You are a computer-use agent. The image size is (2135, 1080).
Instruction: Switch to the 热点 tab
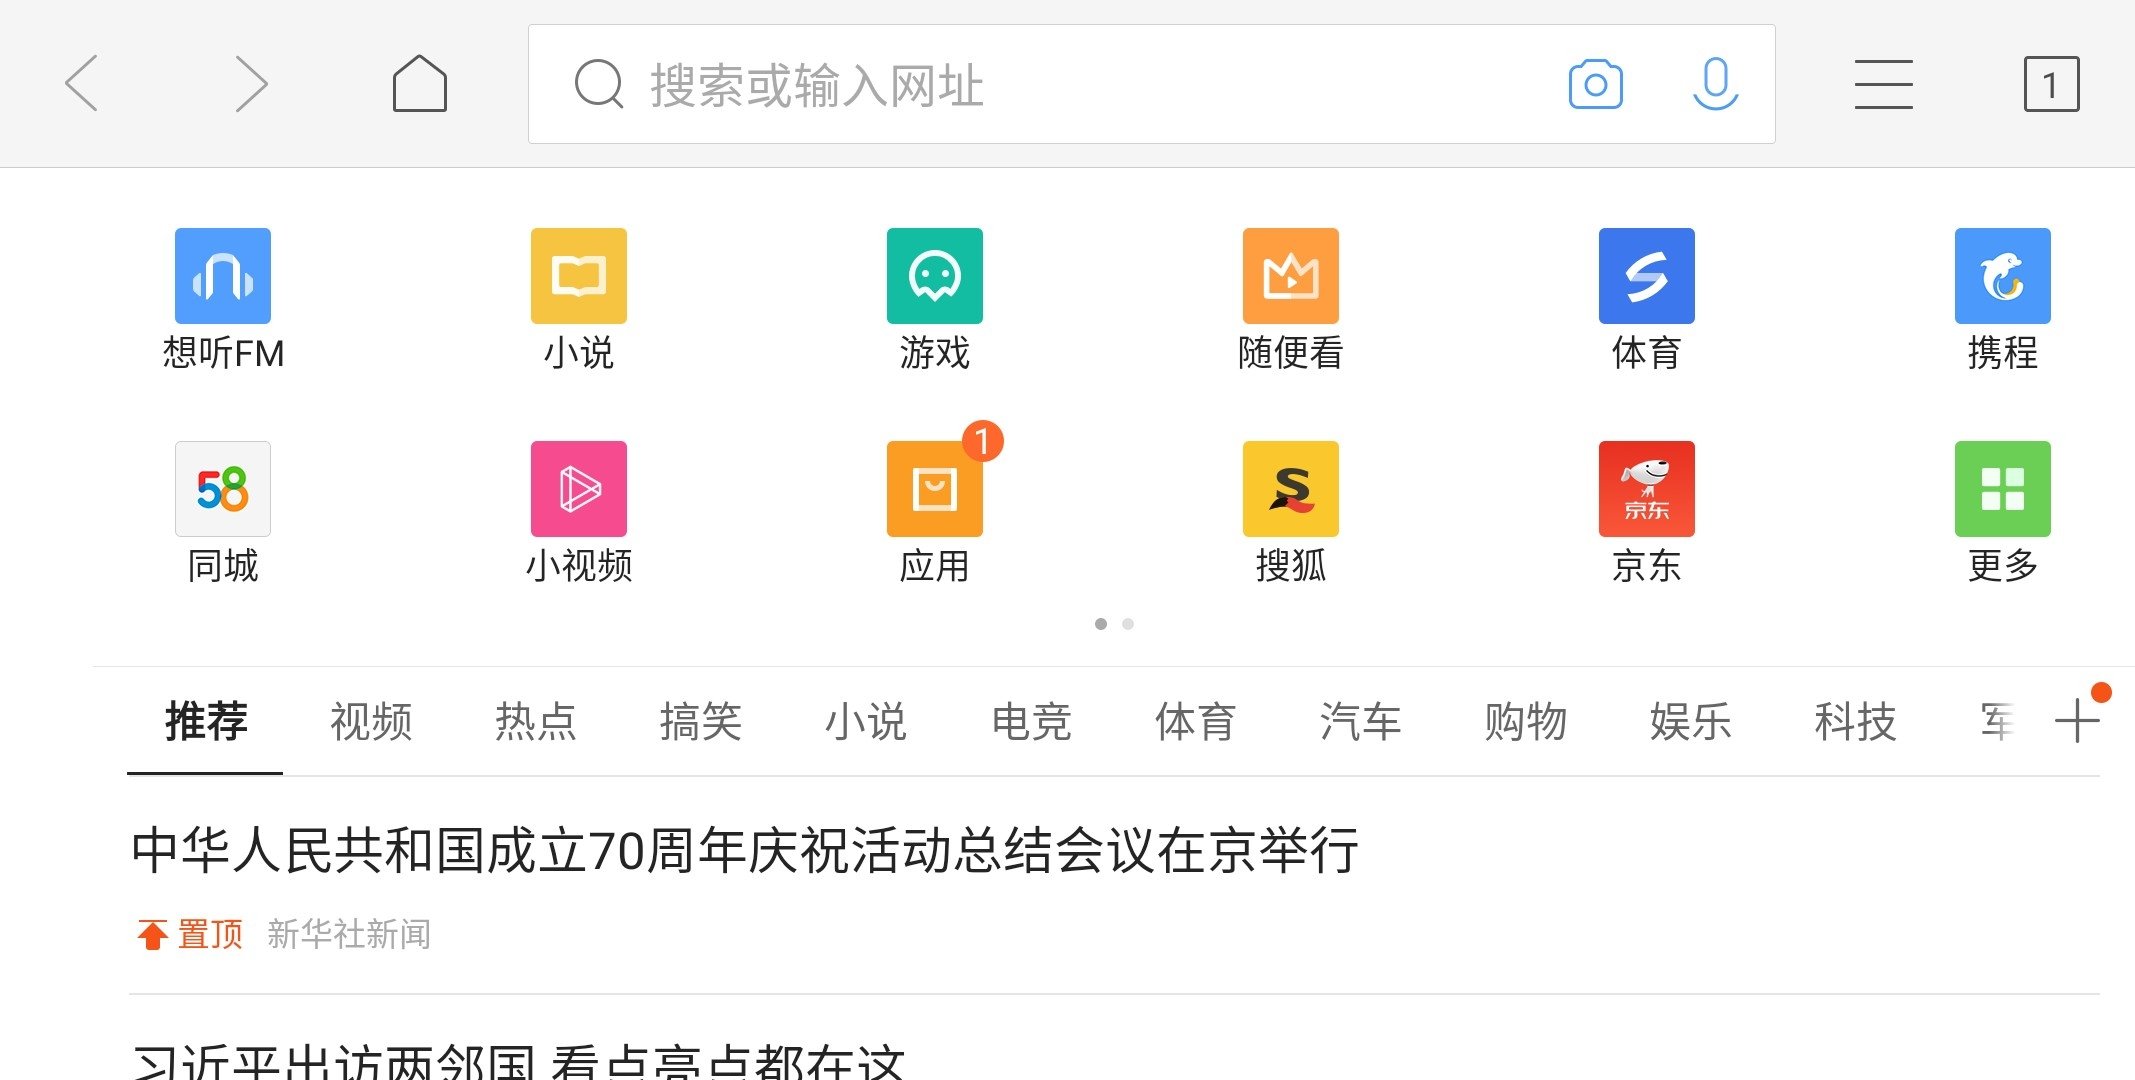click(x=536, y=721)
